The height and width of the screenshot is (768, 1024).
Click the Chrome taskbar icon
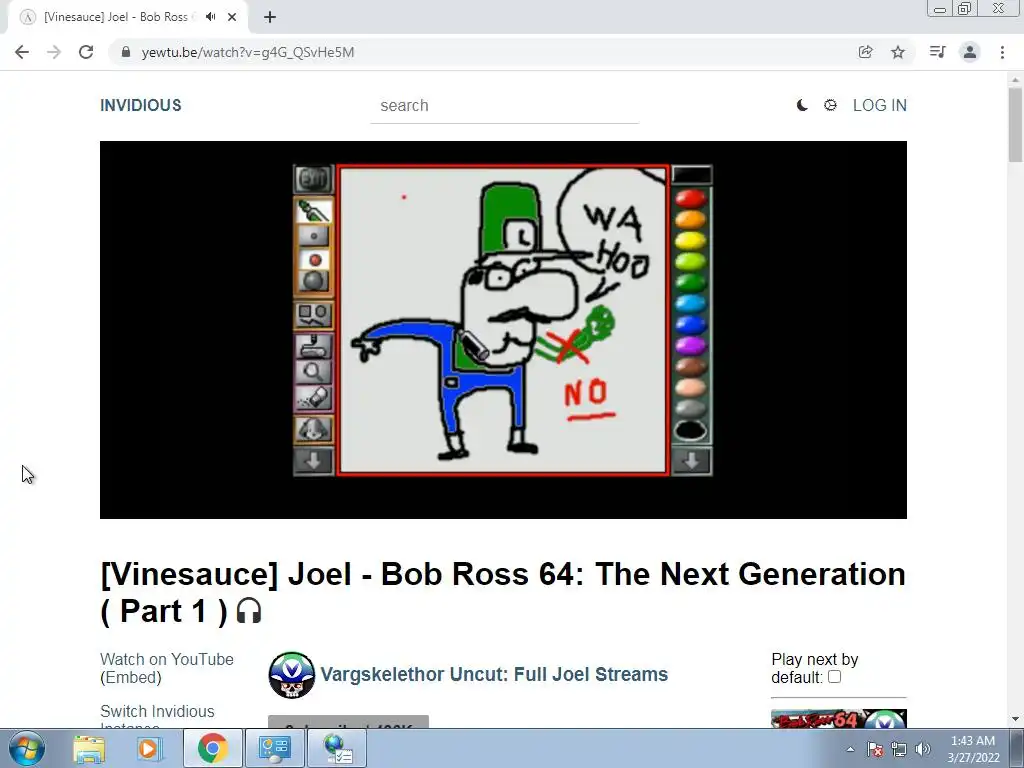click(213, 748)
